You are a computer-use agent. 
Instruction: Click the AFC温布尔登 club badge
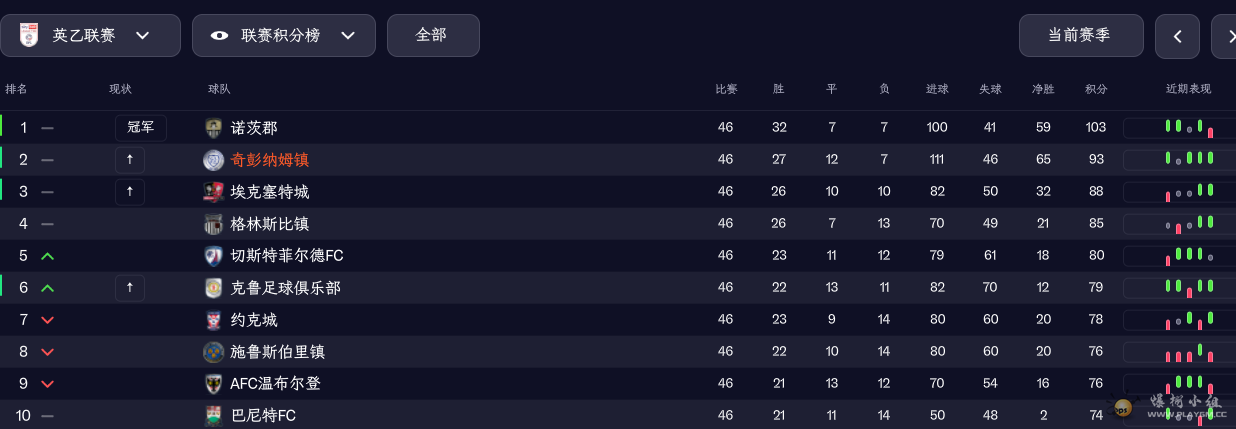(213, 384)
